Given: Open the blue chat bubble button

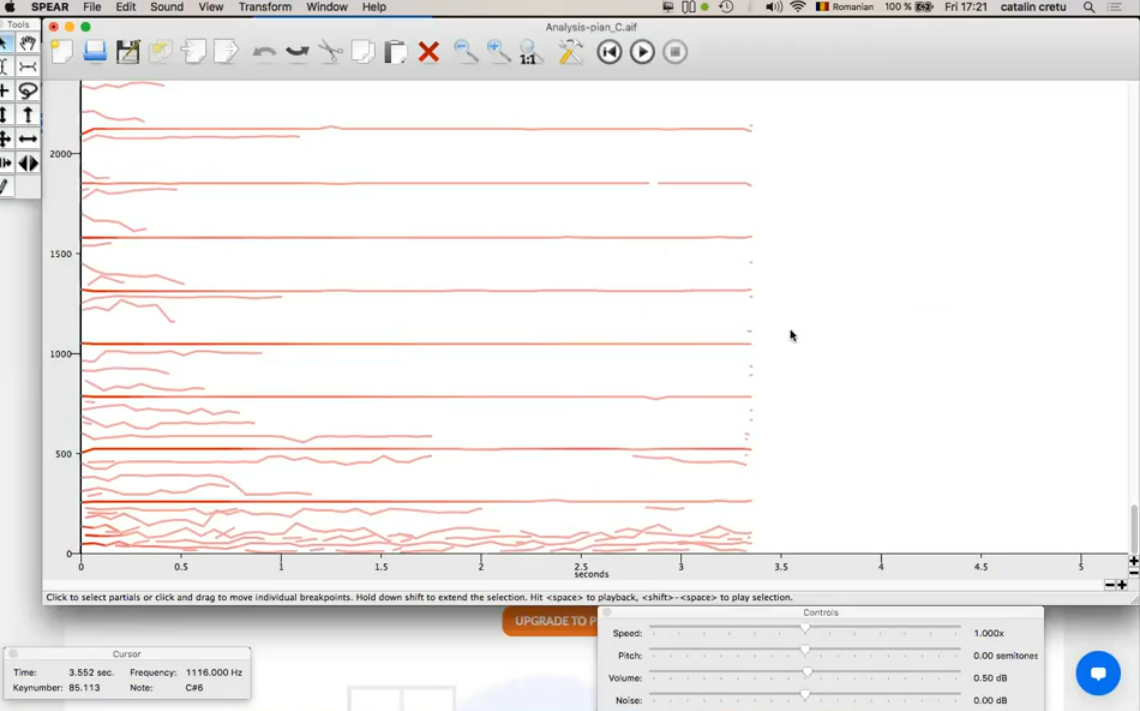Looking at the screenshot, I should click(x=1097, y=673).
